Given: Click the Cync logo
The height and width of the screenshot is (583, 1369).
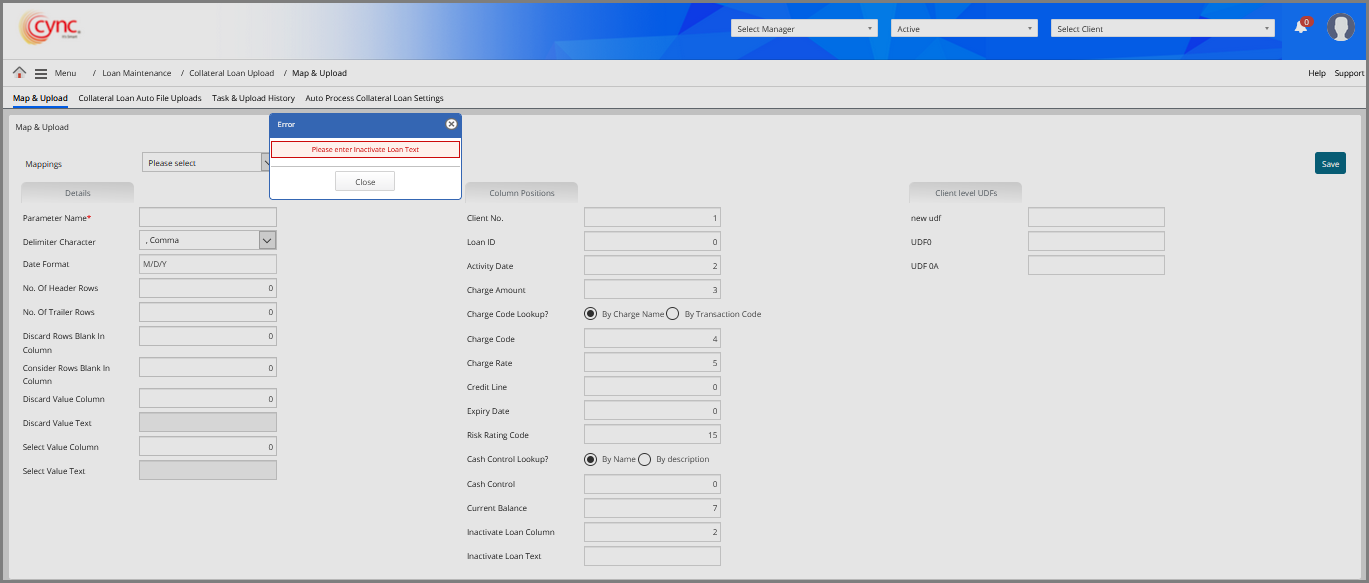Looking at the screenshot, I should tap(49, 28).
